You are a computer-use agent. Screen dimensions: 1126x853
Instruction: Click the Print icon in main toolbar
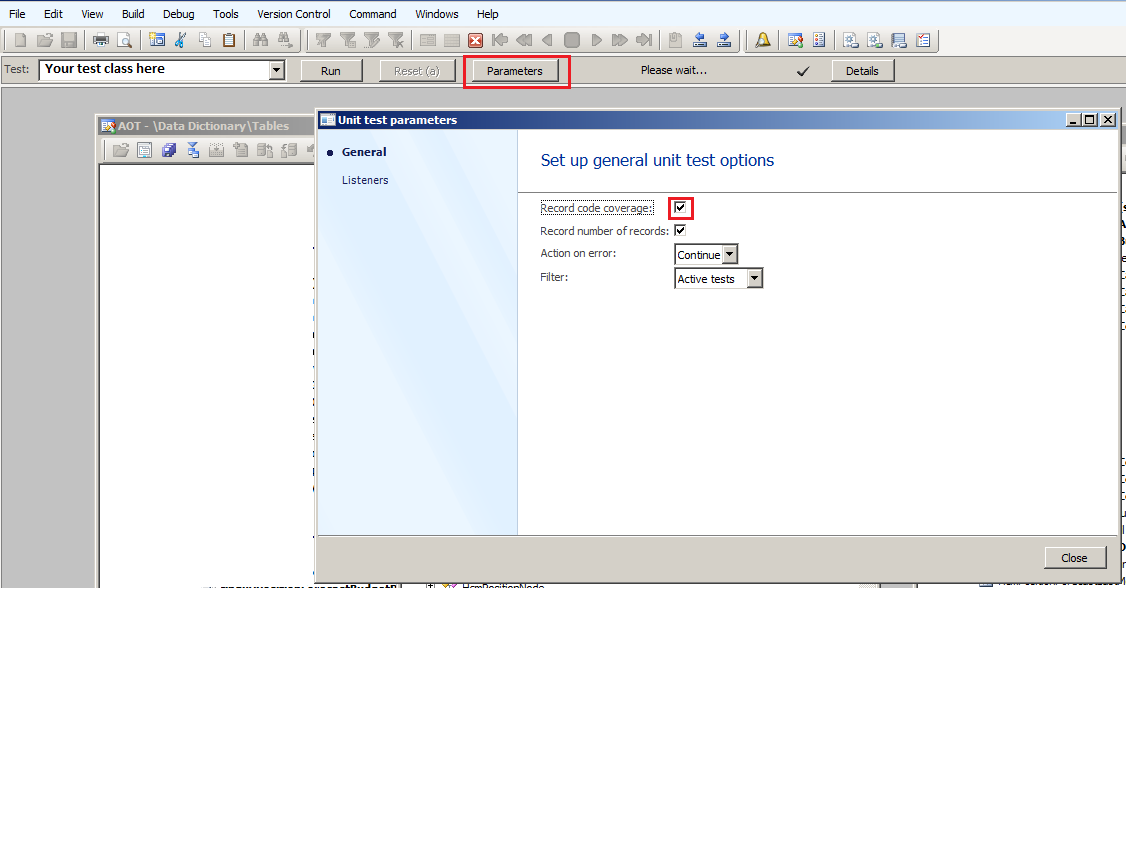(101, 40)
